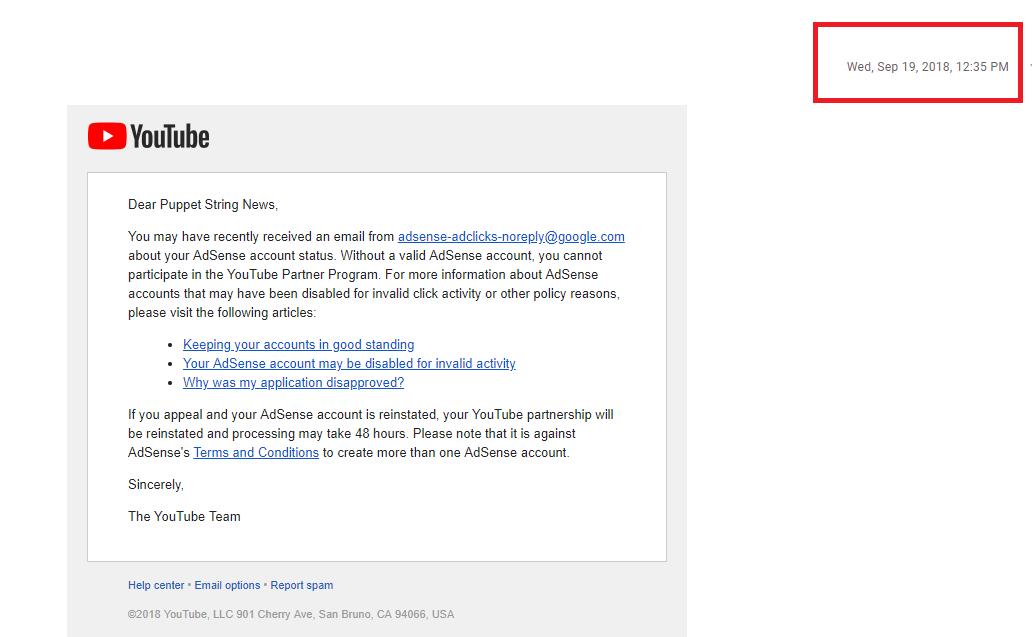
Task: Open the adsense-adclicks-noreply@google.com email link
Action: [x=511, y=236]
